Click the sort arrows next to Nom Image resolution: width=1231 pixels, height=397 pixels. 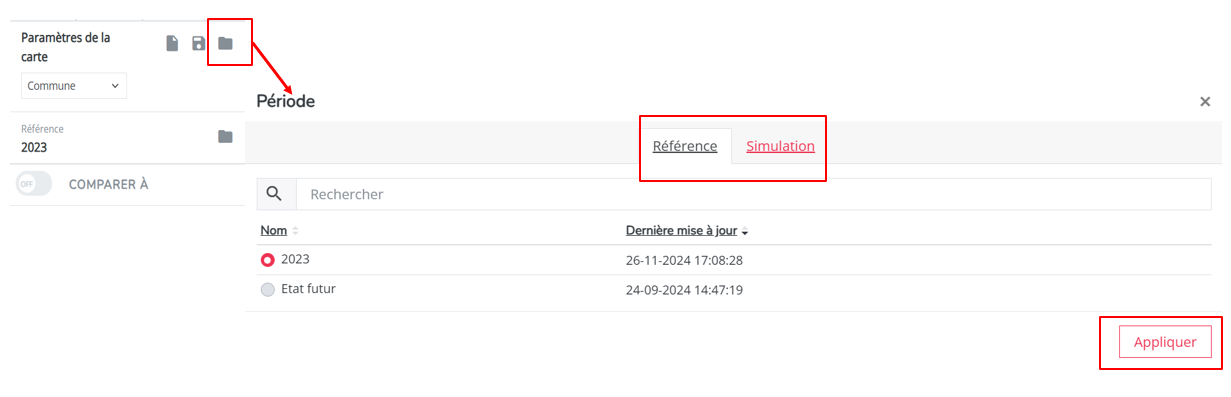(296, 231)
